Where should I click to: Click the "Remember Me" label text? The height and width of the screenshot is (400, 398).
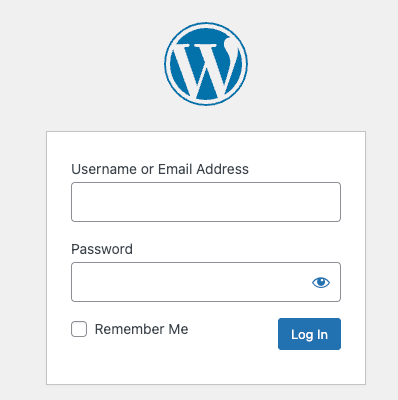click(x=141, y=329)
